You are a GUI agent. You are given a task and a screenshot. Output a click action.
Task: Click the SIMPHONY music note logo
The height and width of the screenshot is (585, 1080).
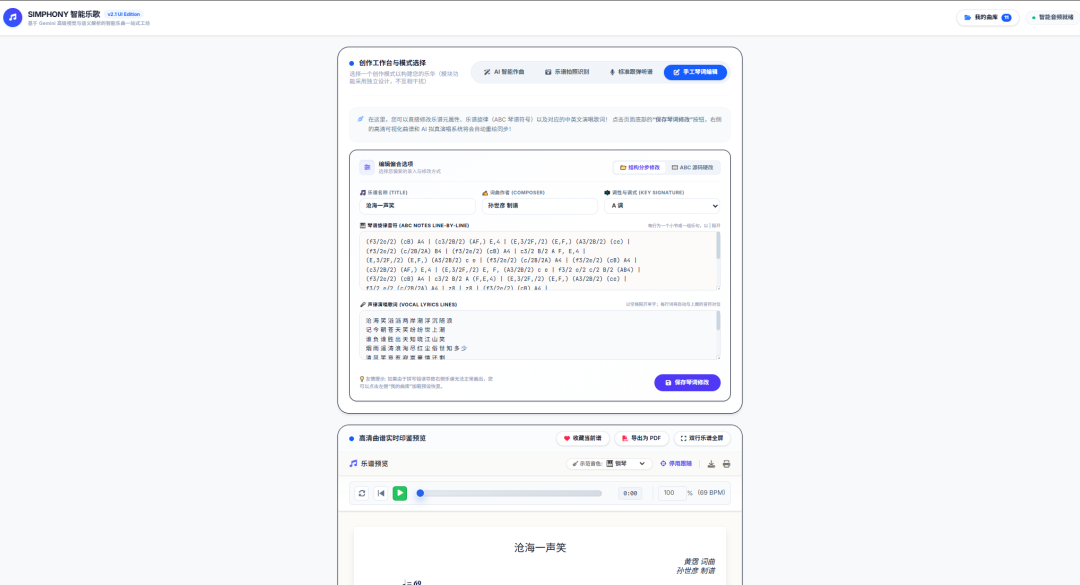click(x=12, y=17)
